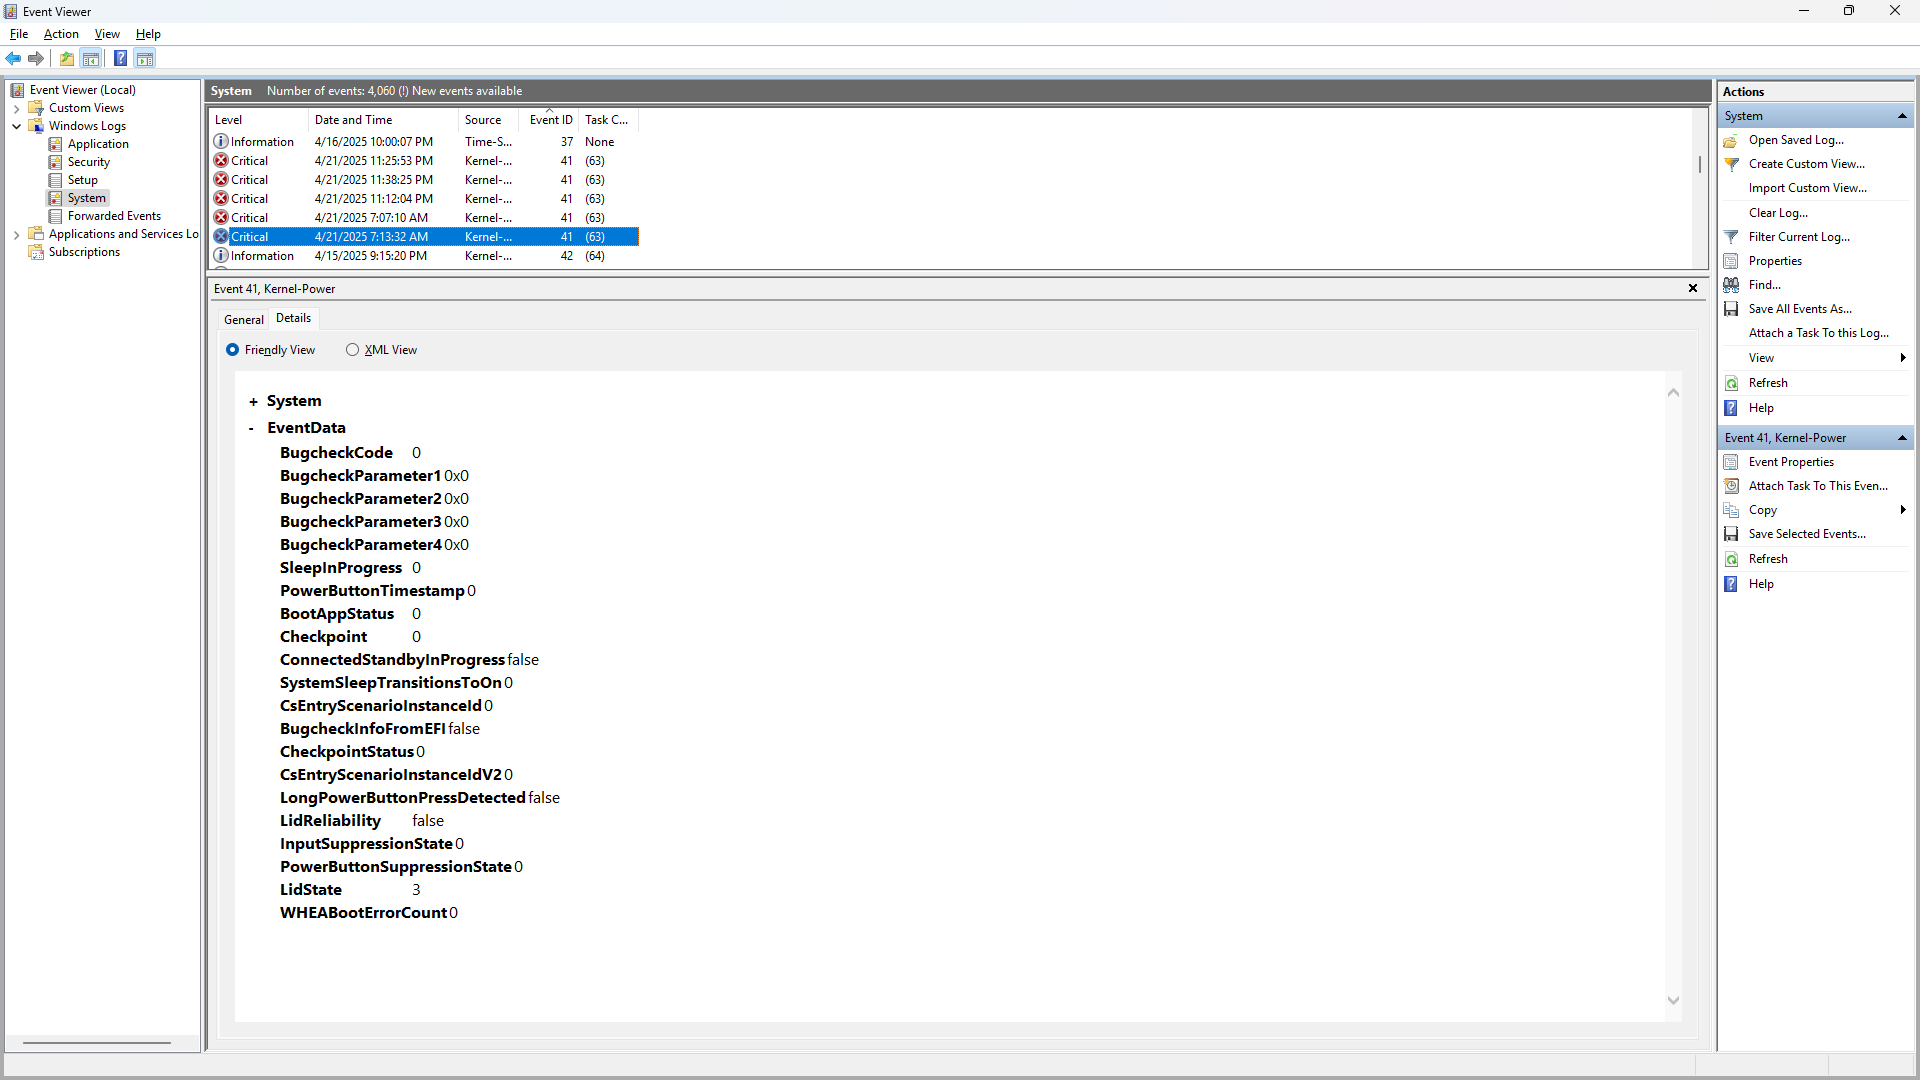
Task: Collapse Event 41, Kernel-Power actions section
Action: [1902, 438]
